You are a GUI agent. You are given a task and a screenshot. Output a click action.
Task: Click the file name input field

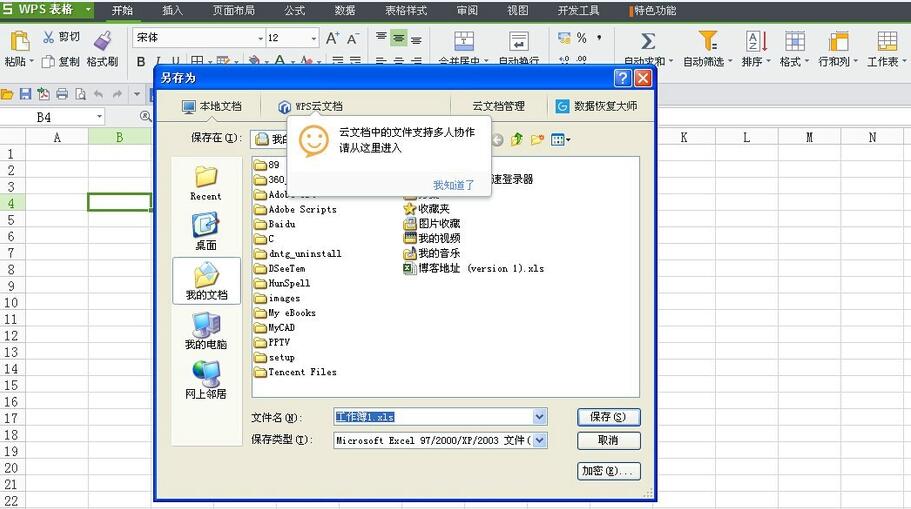(433, 417)
